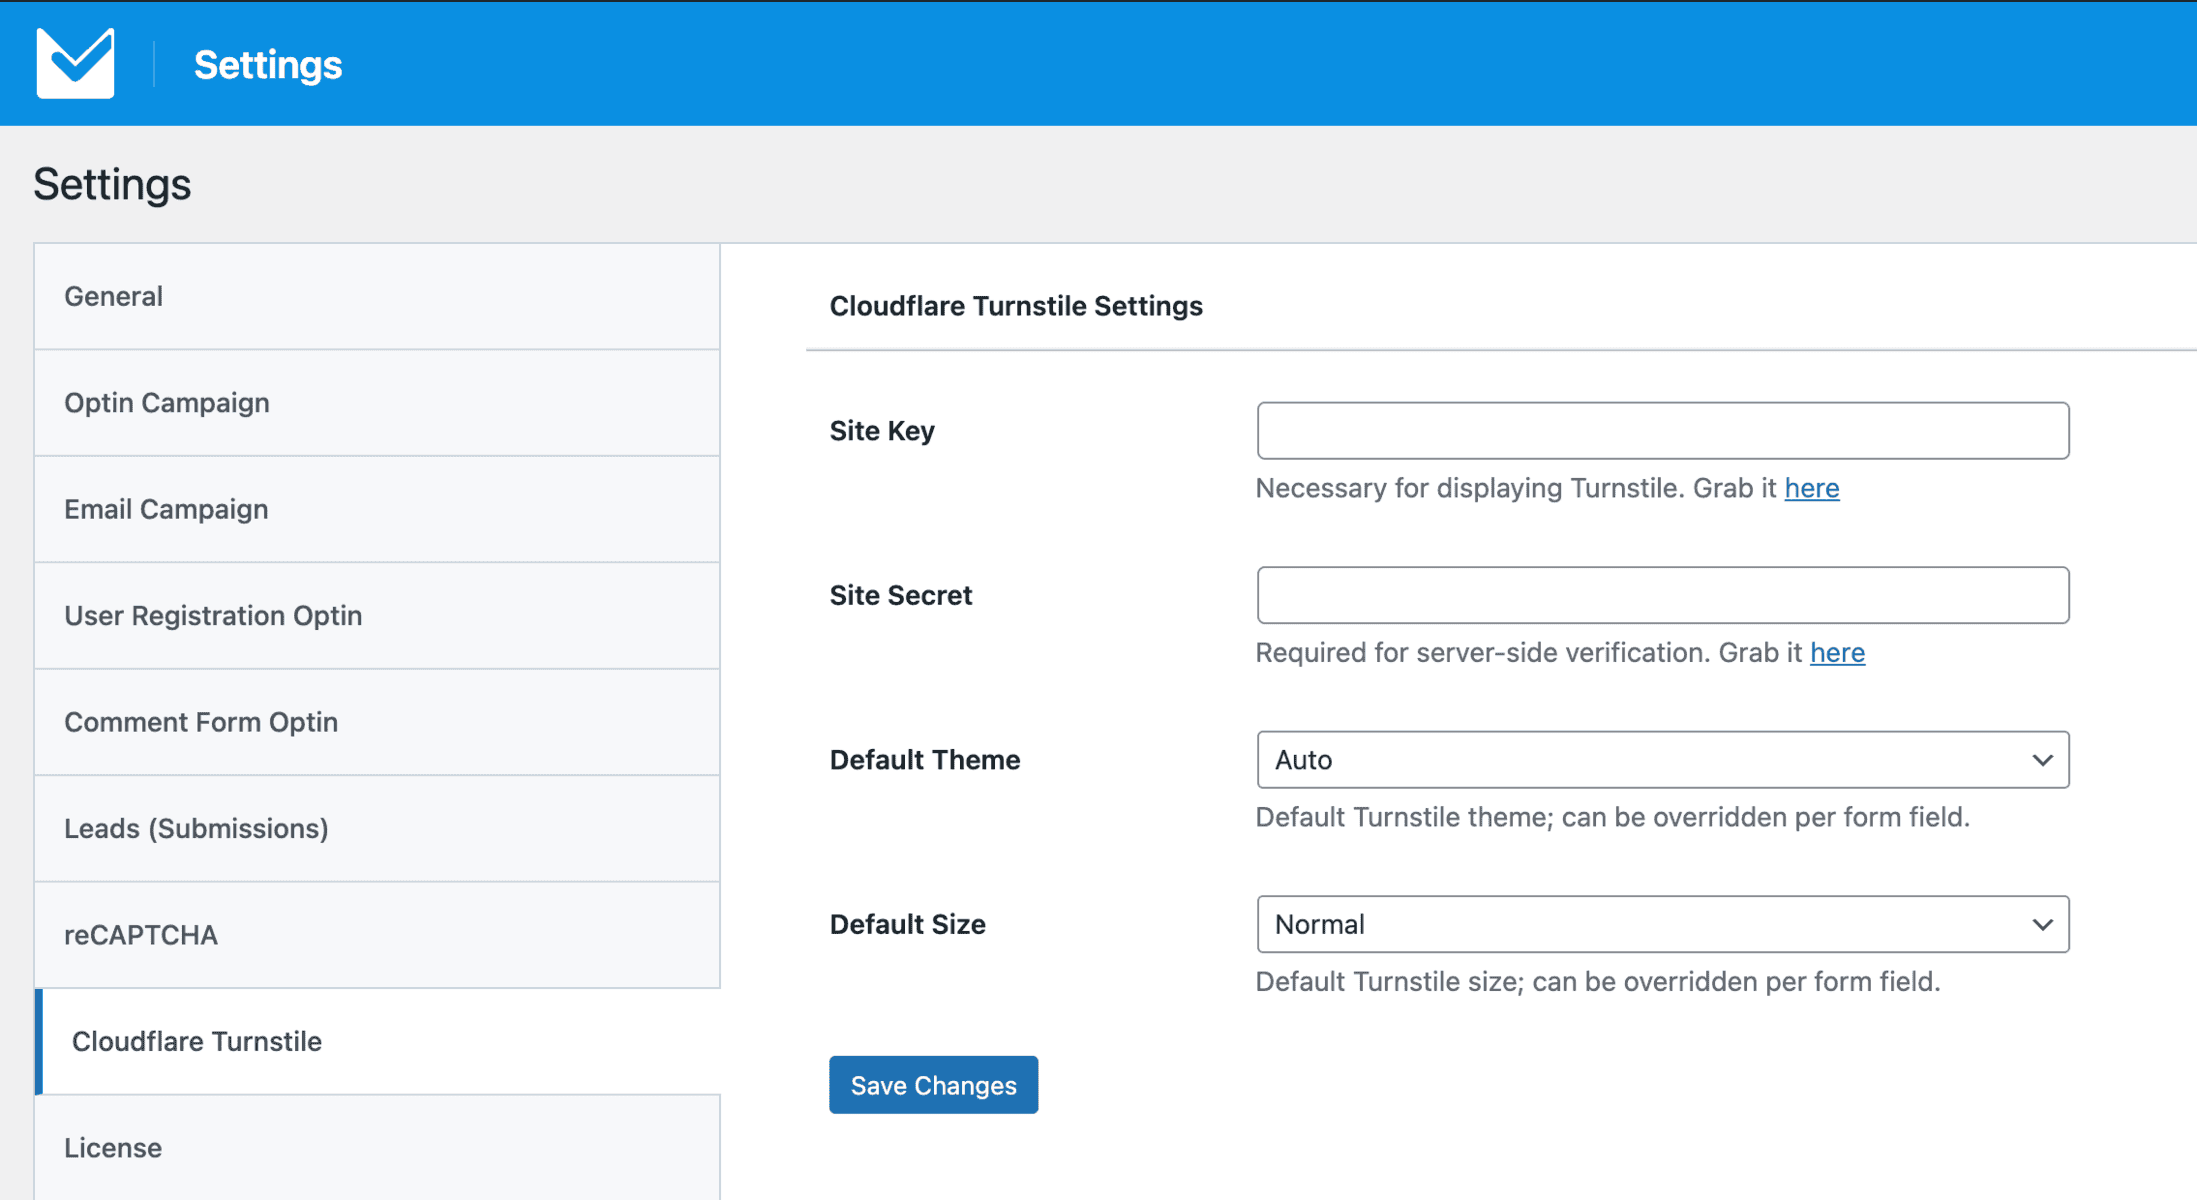Switch to the Optin Campaign tab
The height and width of the screenshot is (1200, 2197).
[377, 403]
